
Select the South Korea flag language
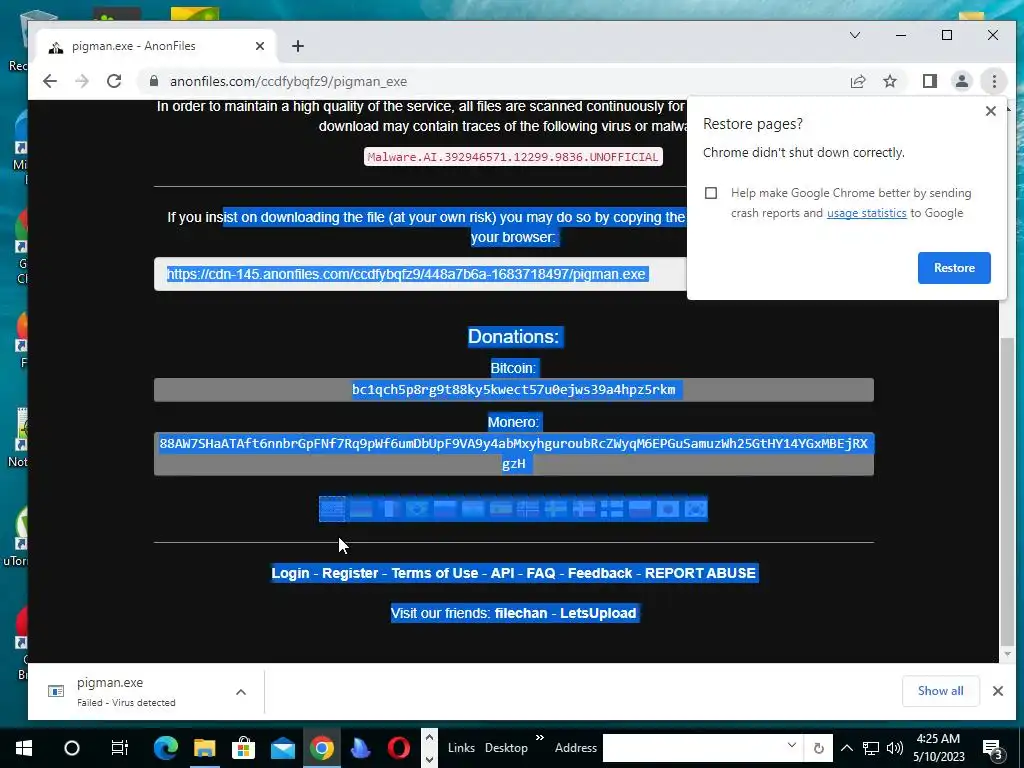[696, 509]
